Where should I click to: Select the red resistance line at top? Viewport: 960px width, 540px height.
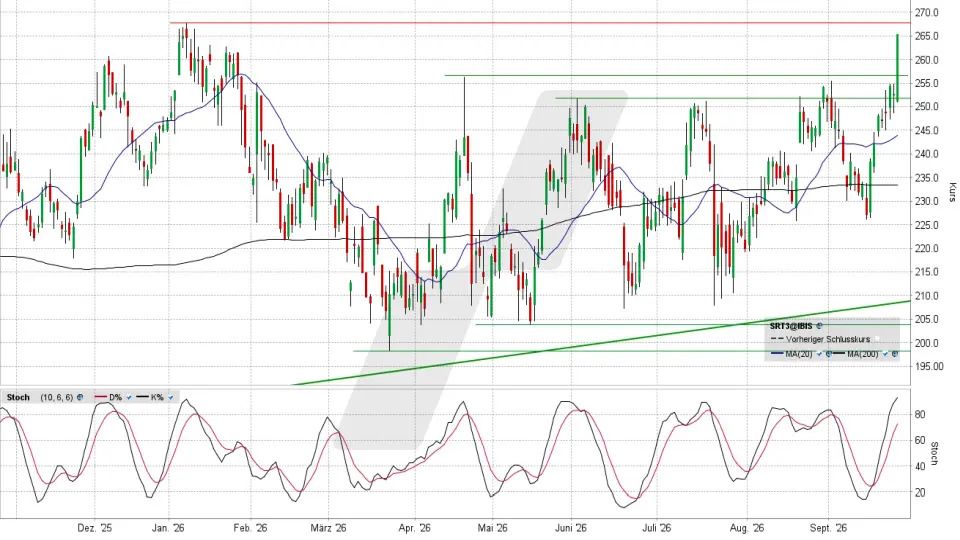click(539, 23)
